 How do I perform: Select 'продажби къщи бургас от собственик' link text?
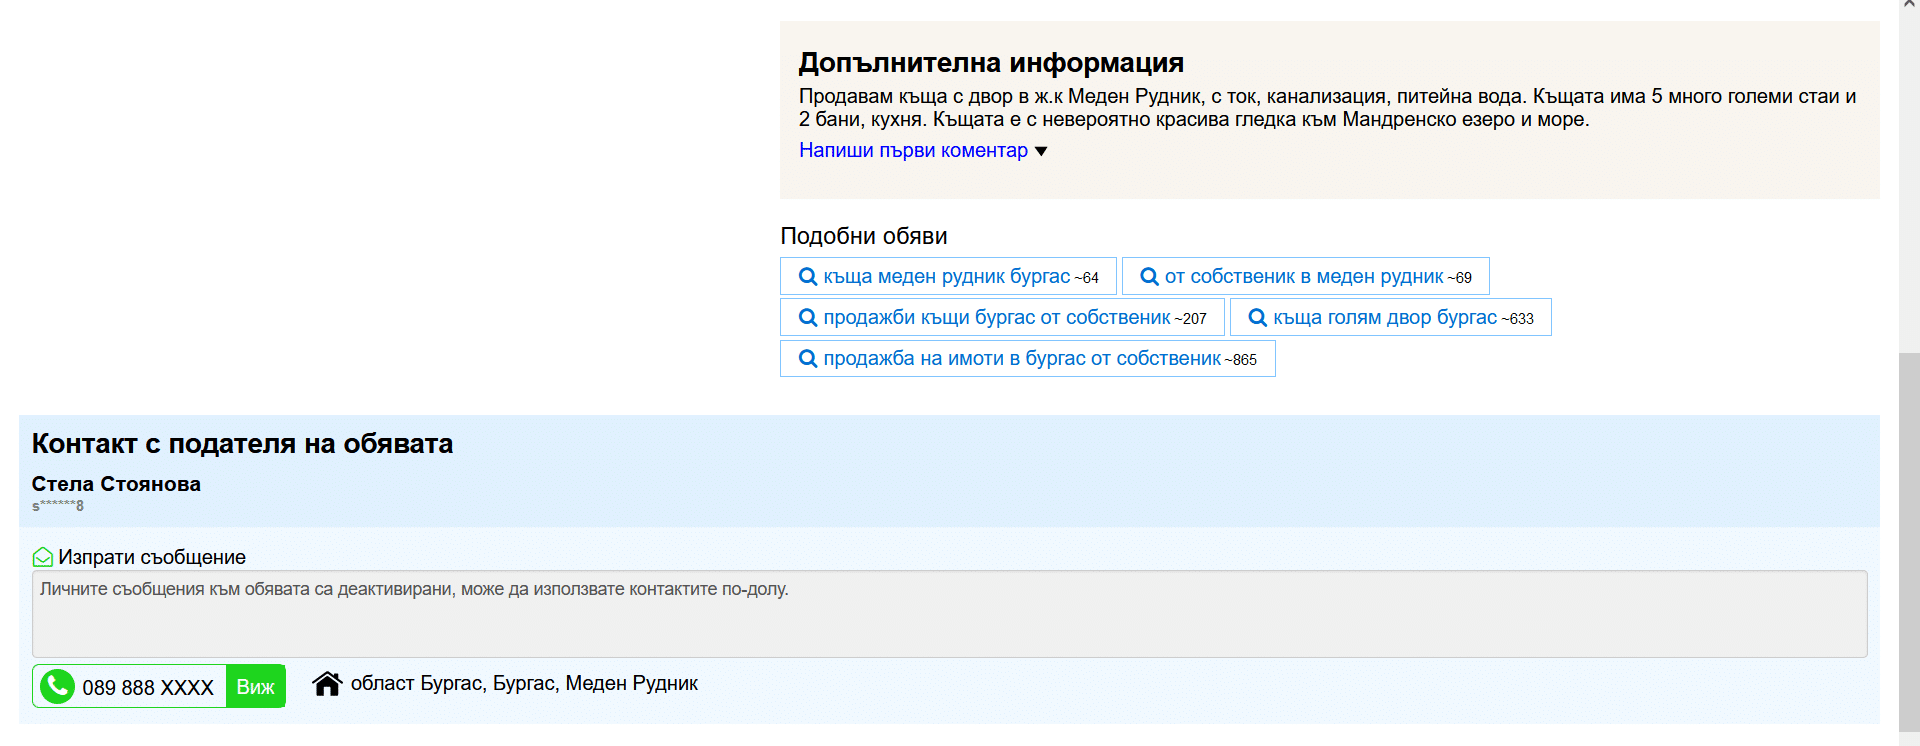coord(996,318)
